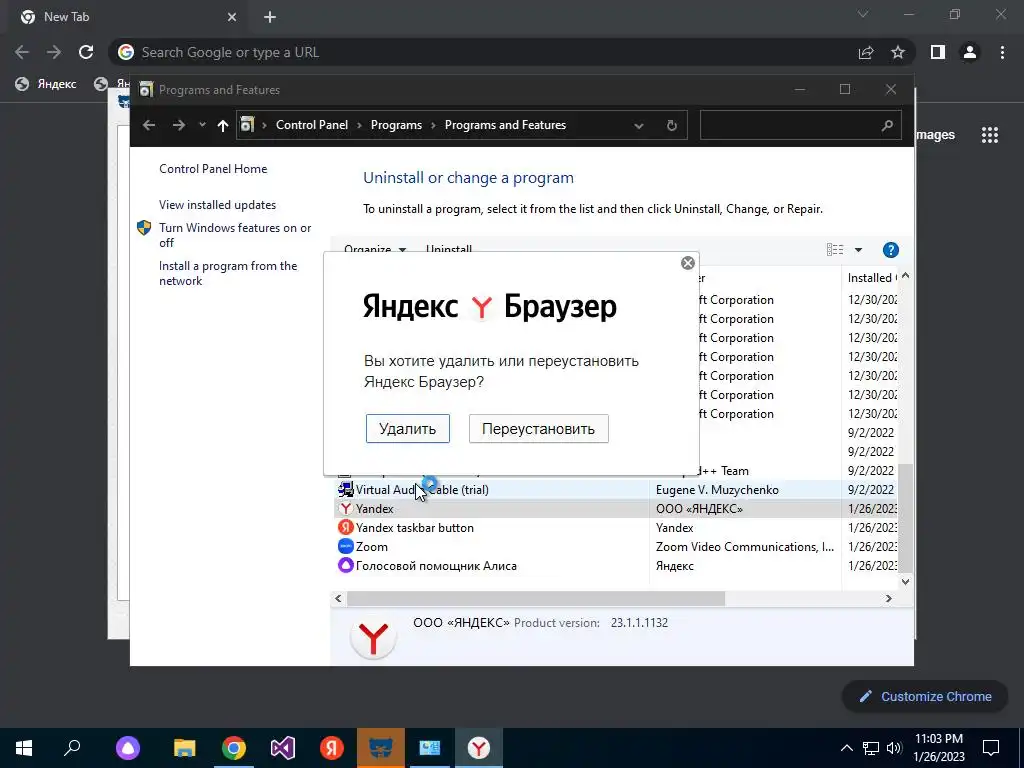Click Programs and Features breadcrumb segment
Screen dimensions: 1024x768
505,125
